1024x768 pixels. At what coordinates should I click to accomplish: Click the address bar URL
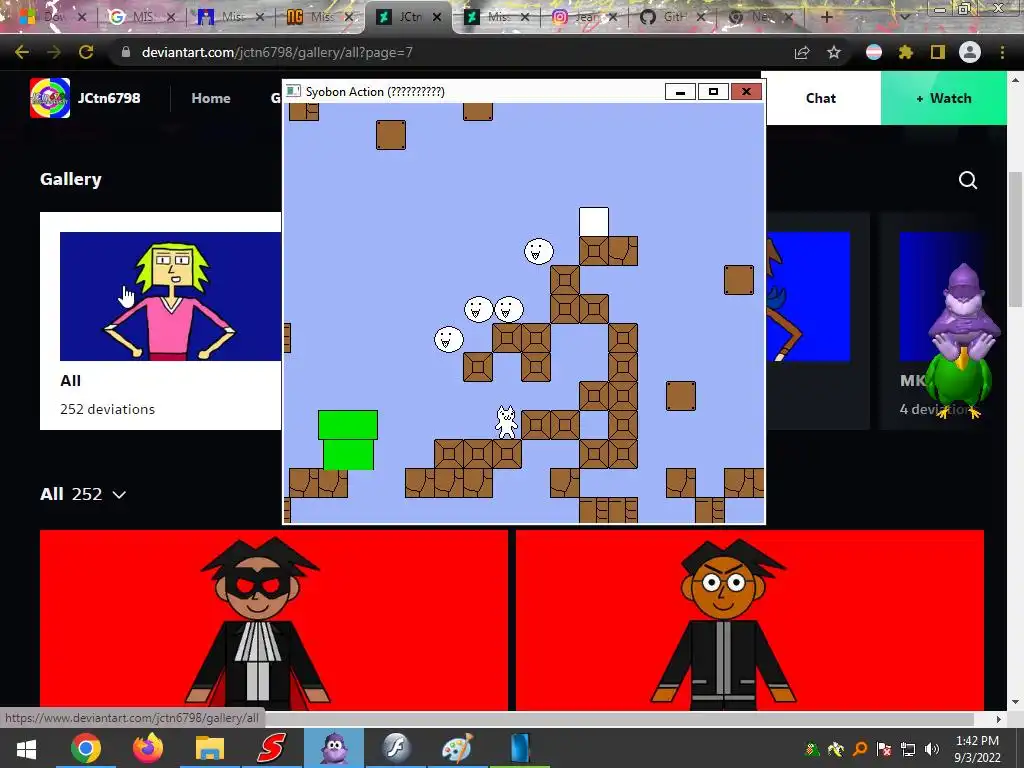point(278,52)
